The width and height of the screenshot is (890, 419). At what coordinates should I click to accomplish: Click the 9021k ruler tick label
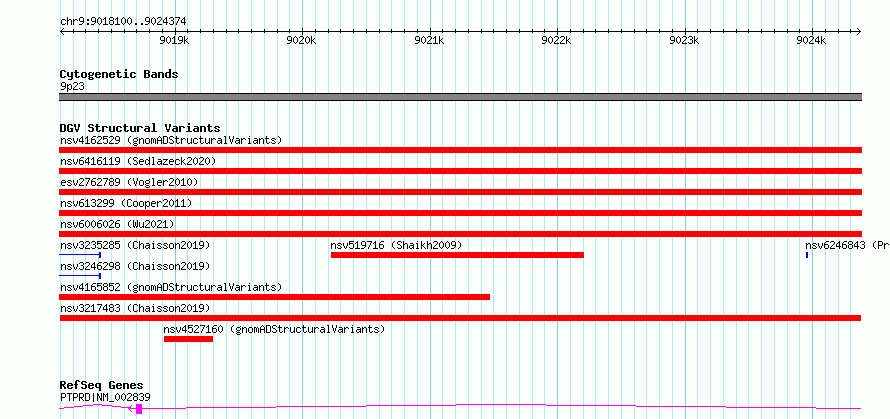click(x=430, y=40)
